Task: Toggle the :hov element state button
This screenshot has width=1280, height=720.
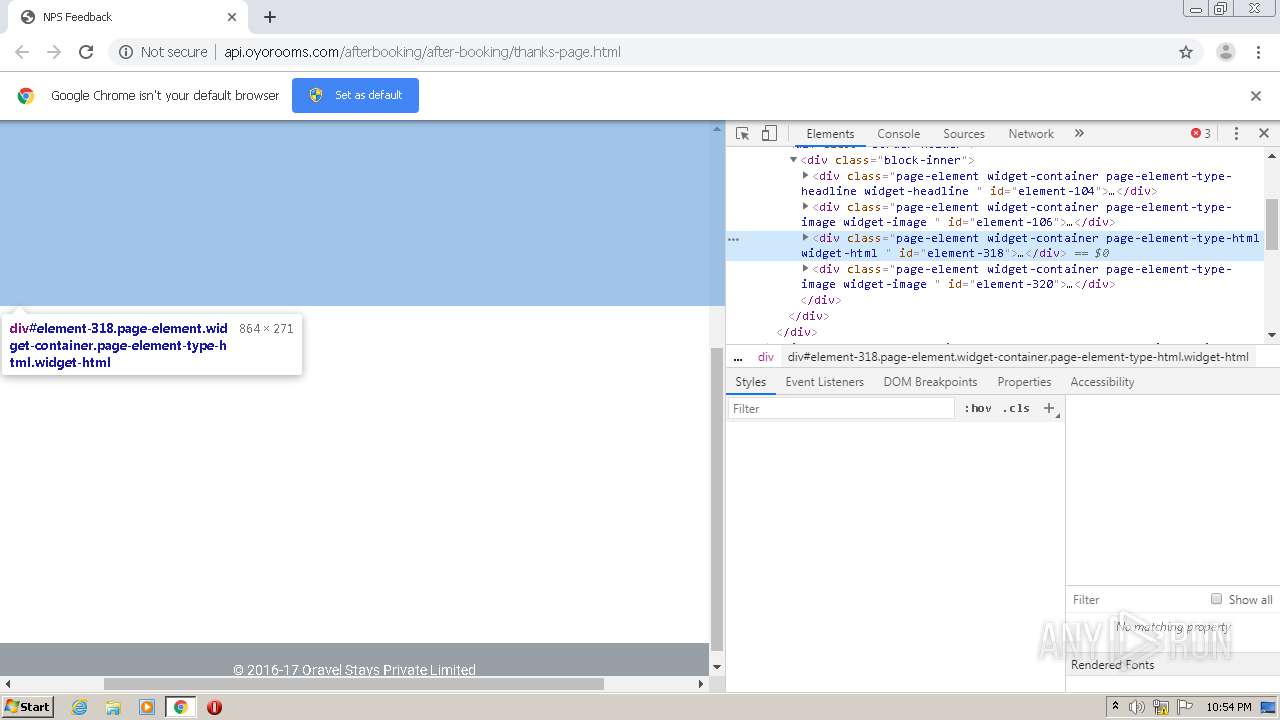Action: pos(978,408)
